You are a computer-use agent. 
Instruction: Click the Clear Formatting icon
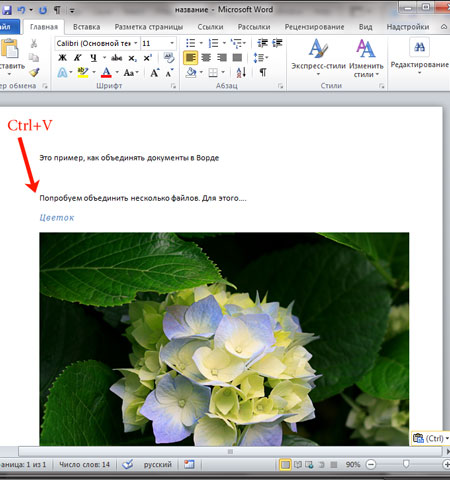tap(169, 58)
